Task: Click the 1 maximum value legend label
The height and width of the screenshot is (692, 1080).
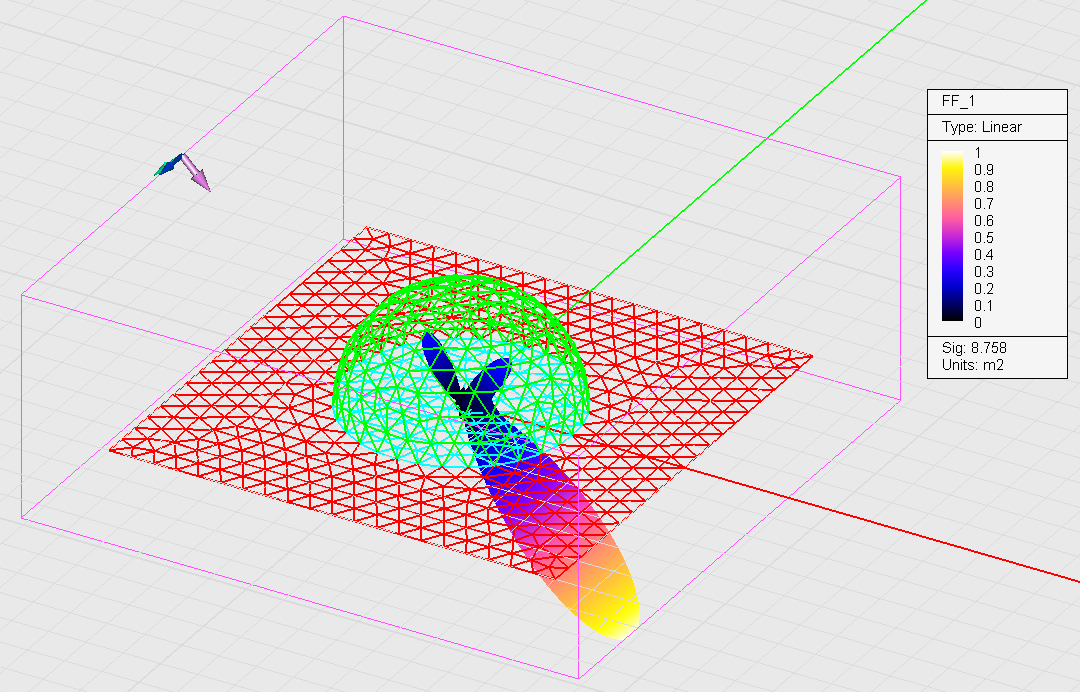Action: click(979, 152)
